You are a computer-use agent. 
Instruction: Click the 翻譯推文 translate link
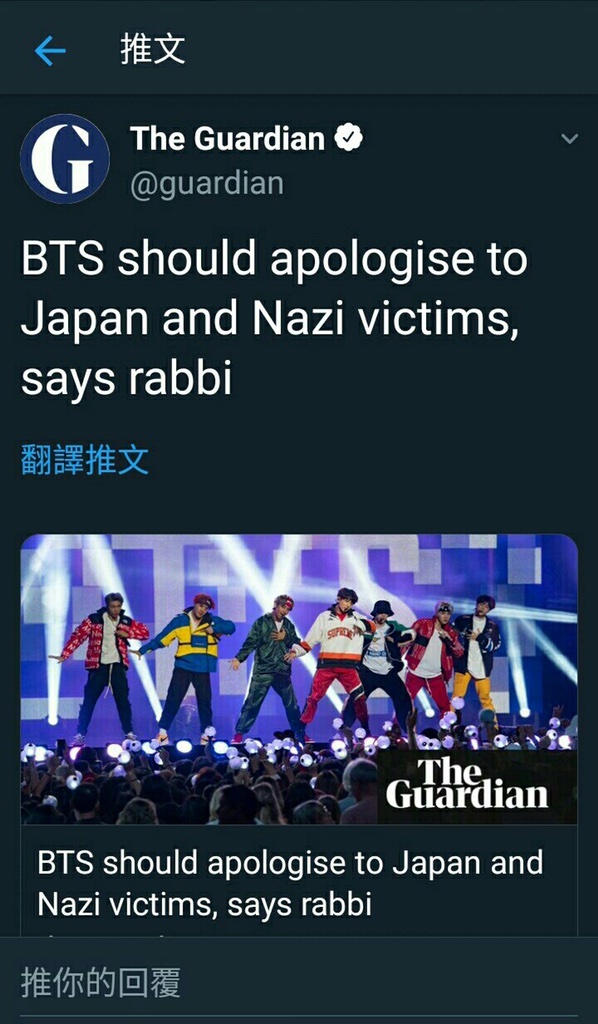point(85,459)
